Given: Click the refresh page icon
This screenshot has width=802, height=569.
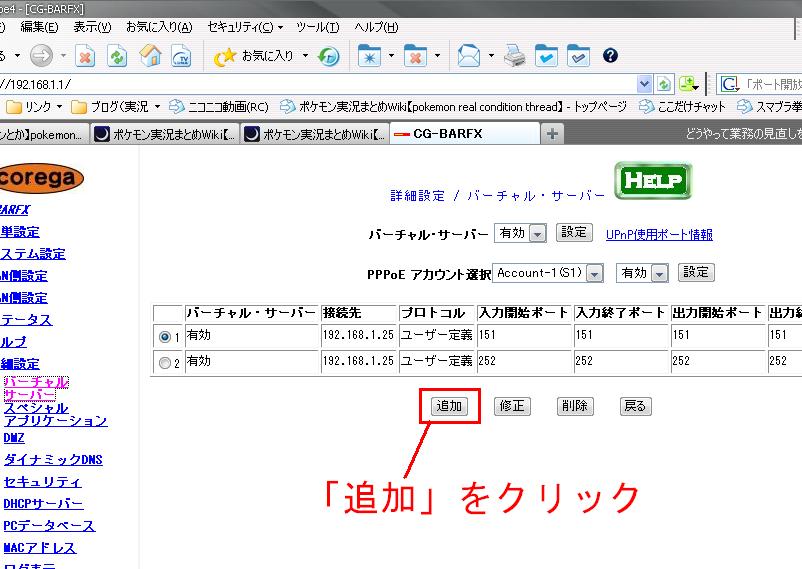Looking at the screenshot, I should [117, 56].
